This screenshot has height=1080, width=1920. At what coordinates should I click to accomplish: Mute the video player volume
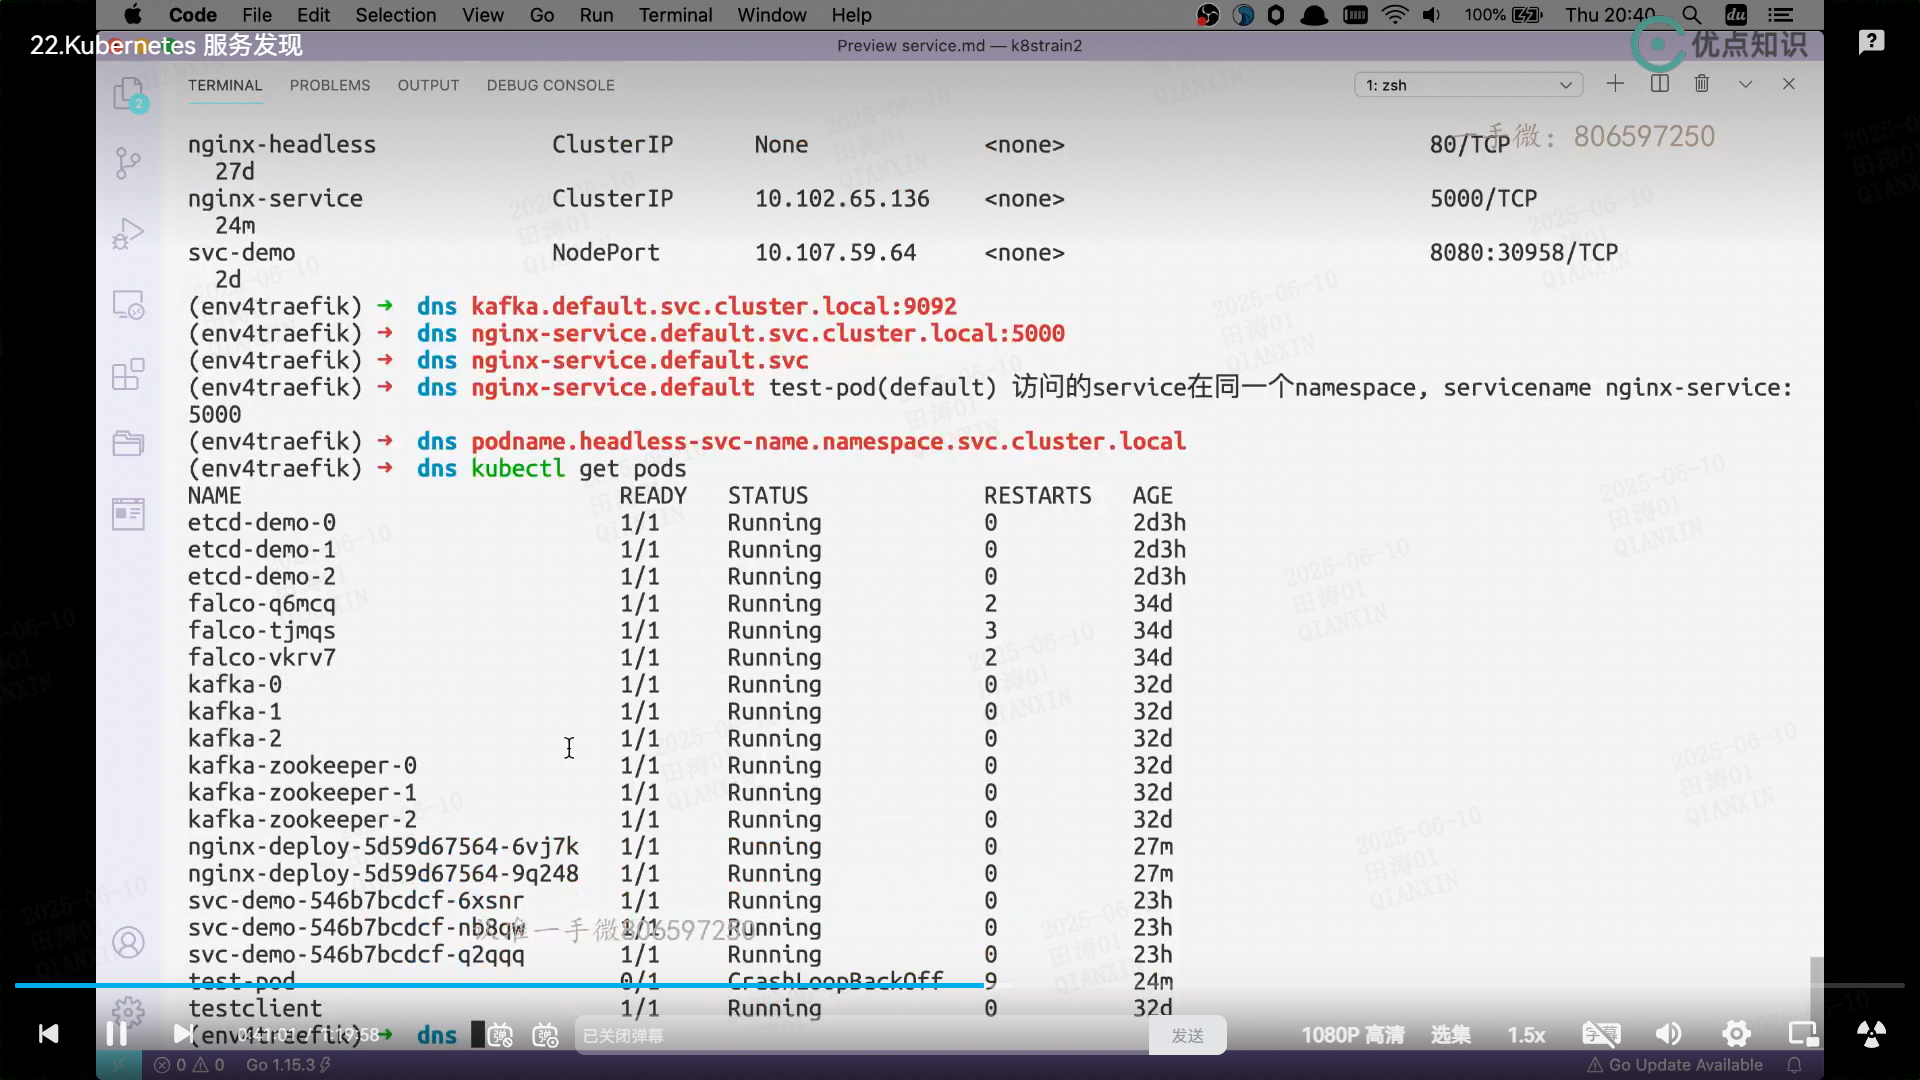pos(1668,1034)
